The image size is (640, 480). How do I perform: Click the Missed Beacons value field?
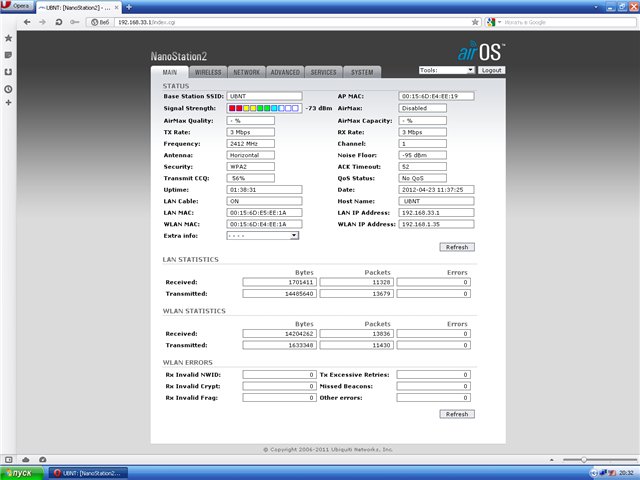click(x=433, y=386)
